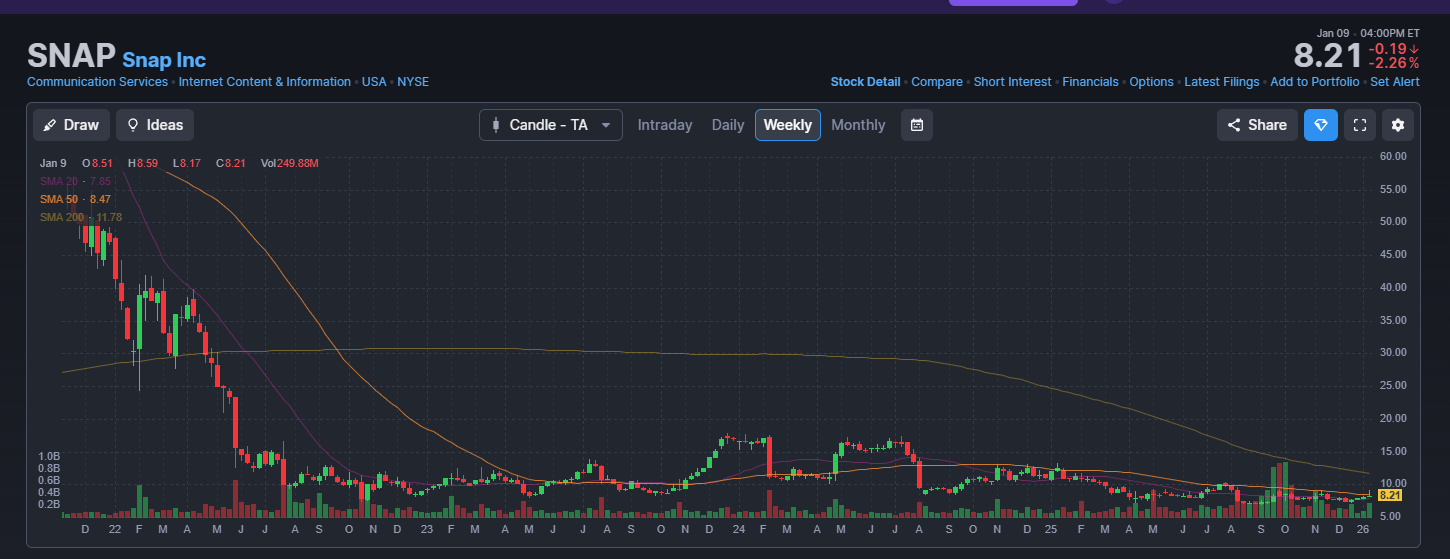Open the Draw tools button
The height and width of the screenshot is (559, 1450).
pos(71,125)
